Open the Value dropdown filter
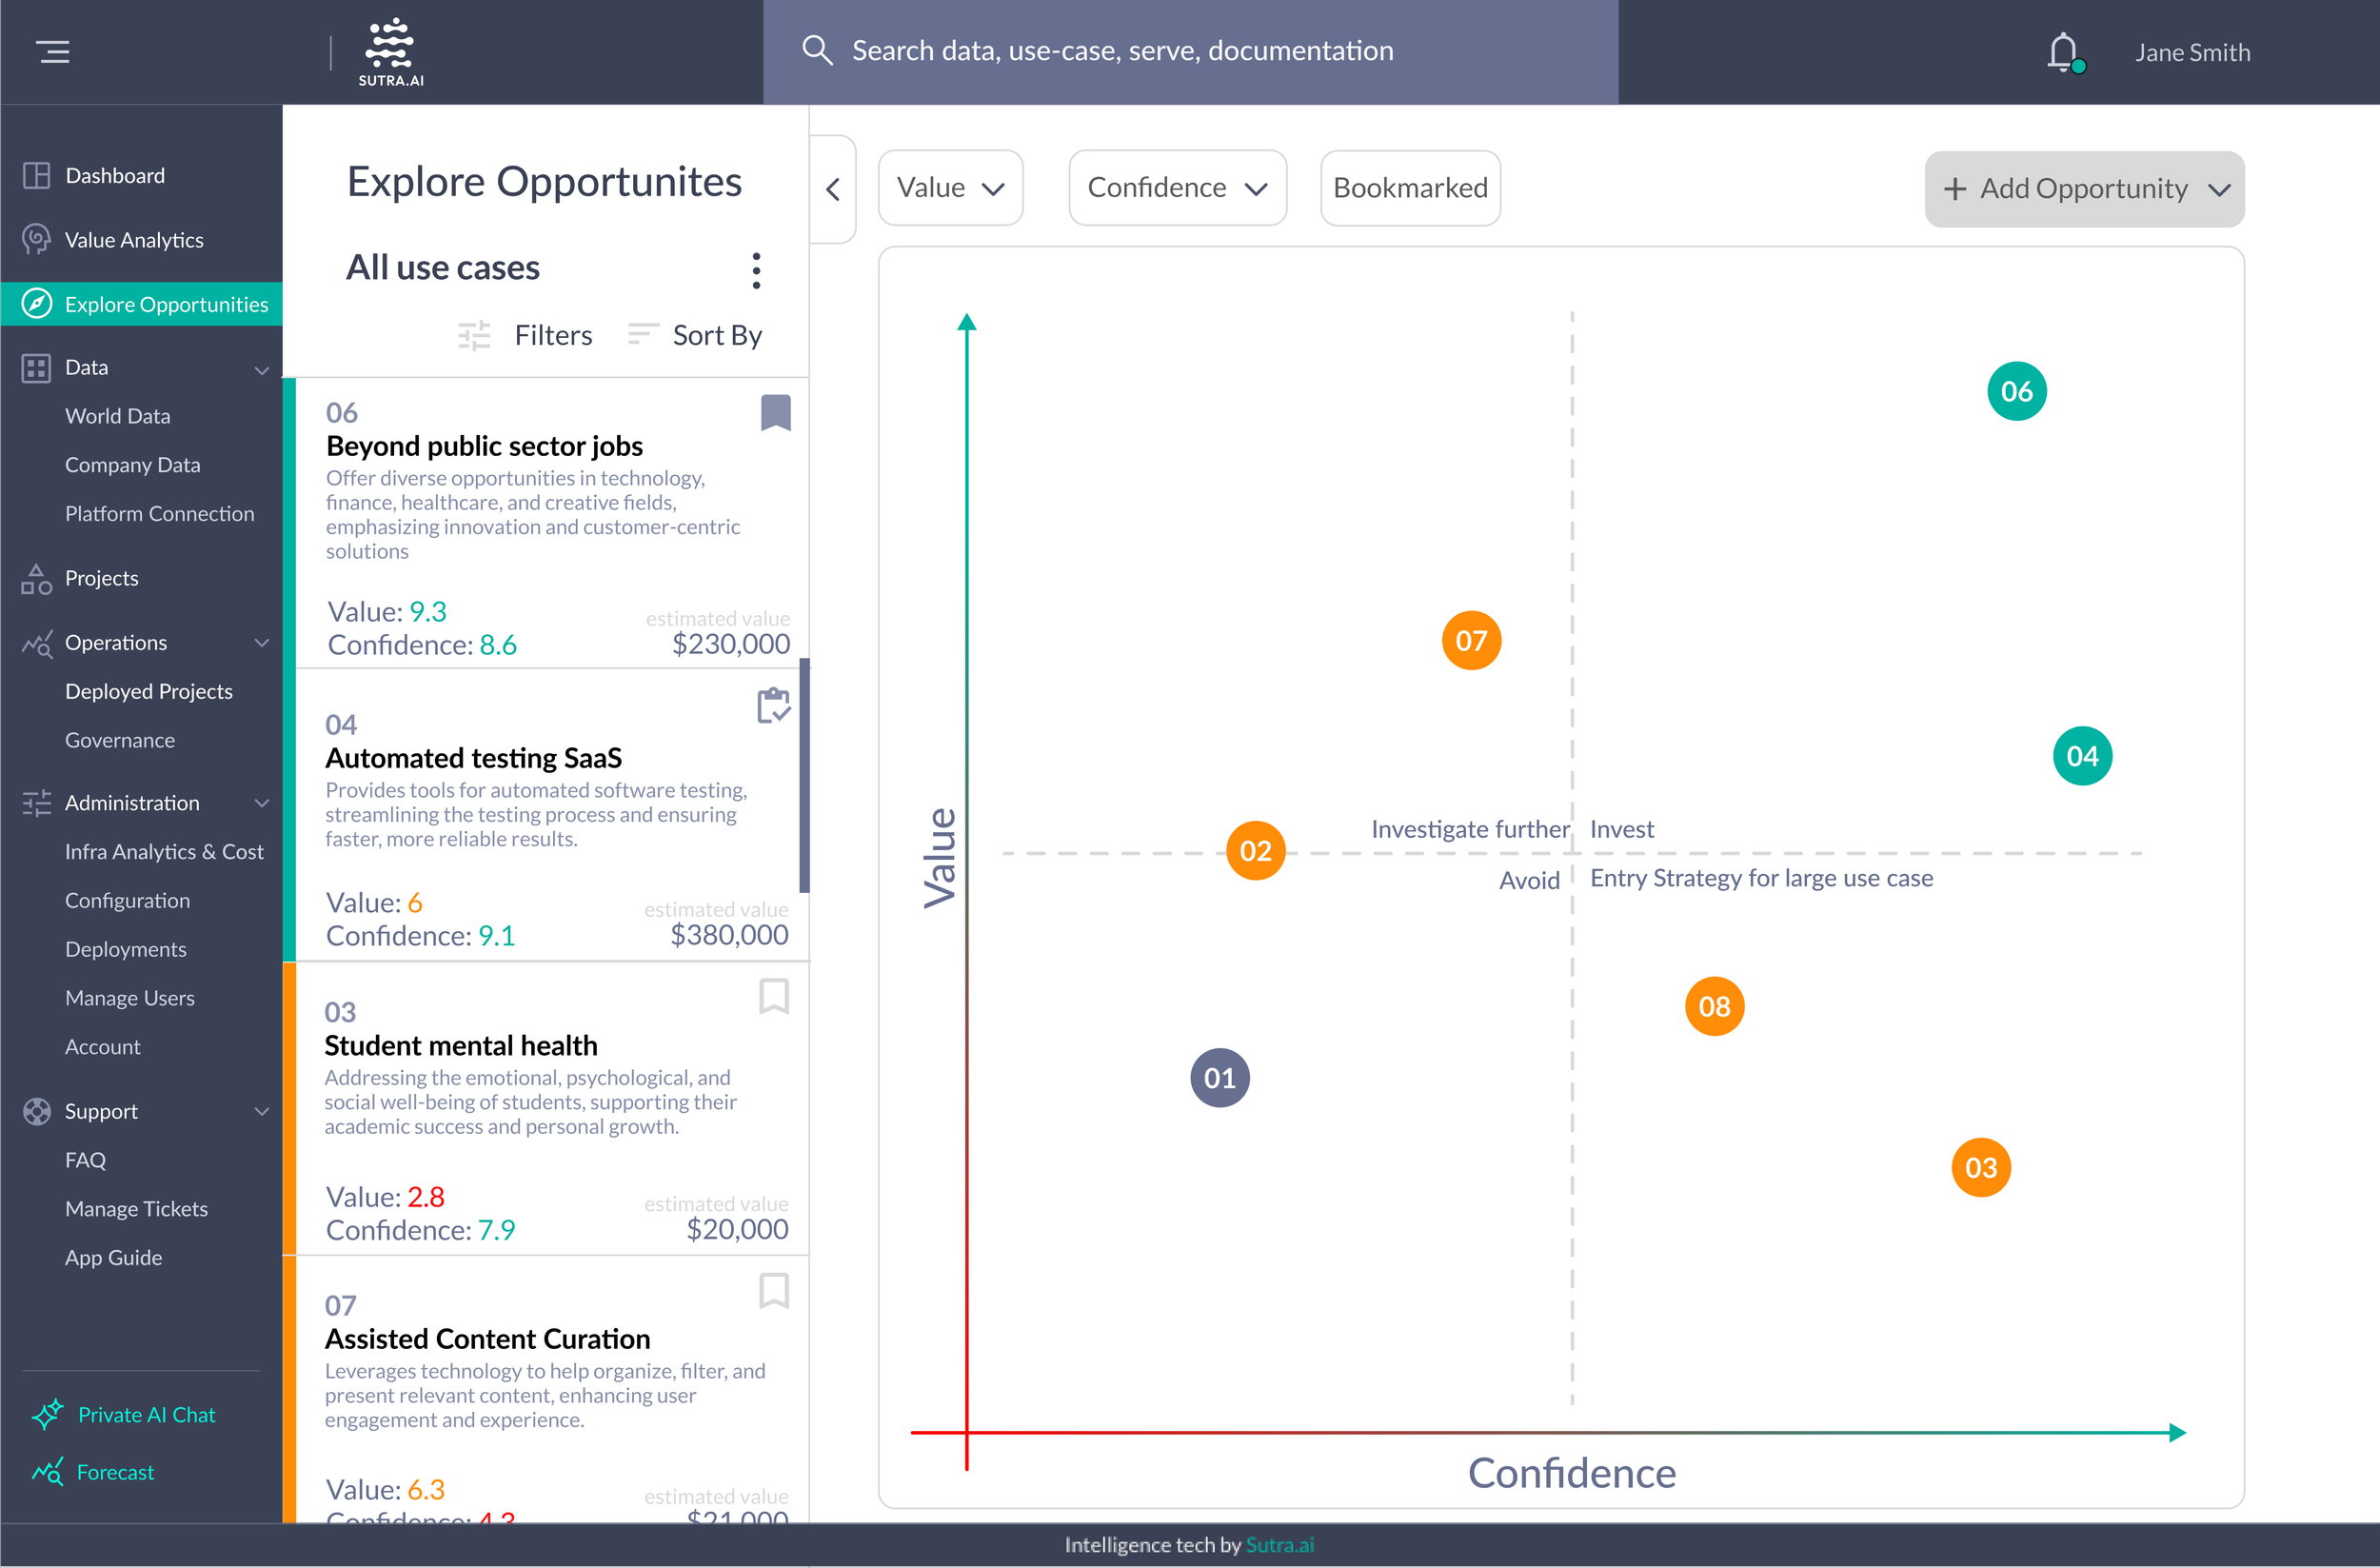2380x1568 pixels. click(950, 188)
